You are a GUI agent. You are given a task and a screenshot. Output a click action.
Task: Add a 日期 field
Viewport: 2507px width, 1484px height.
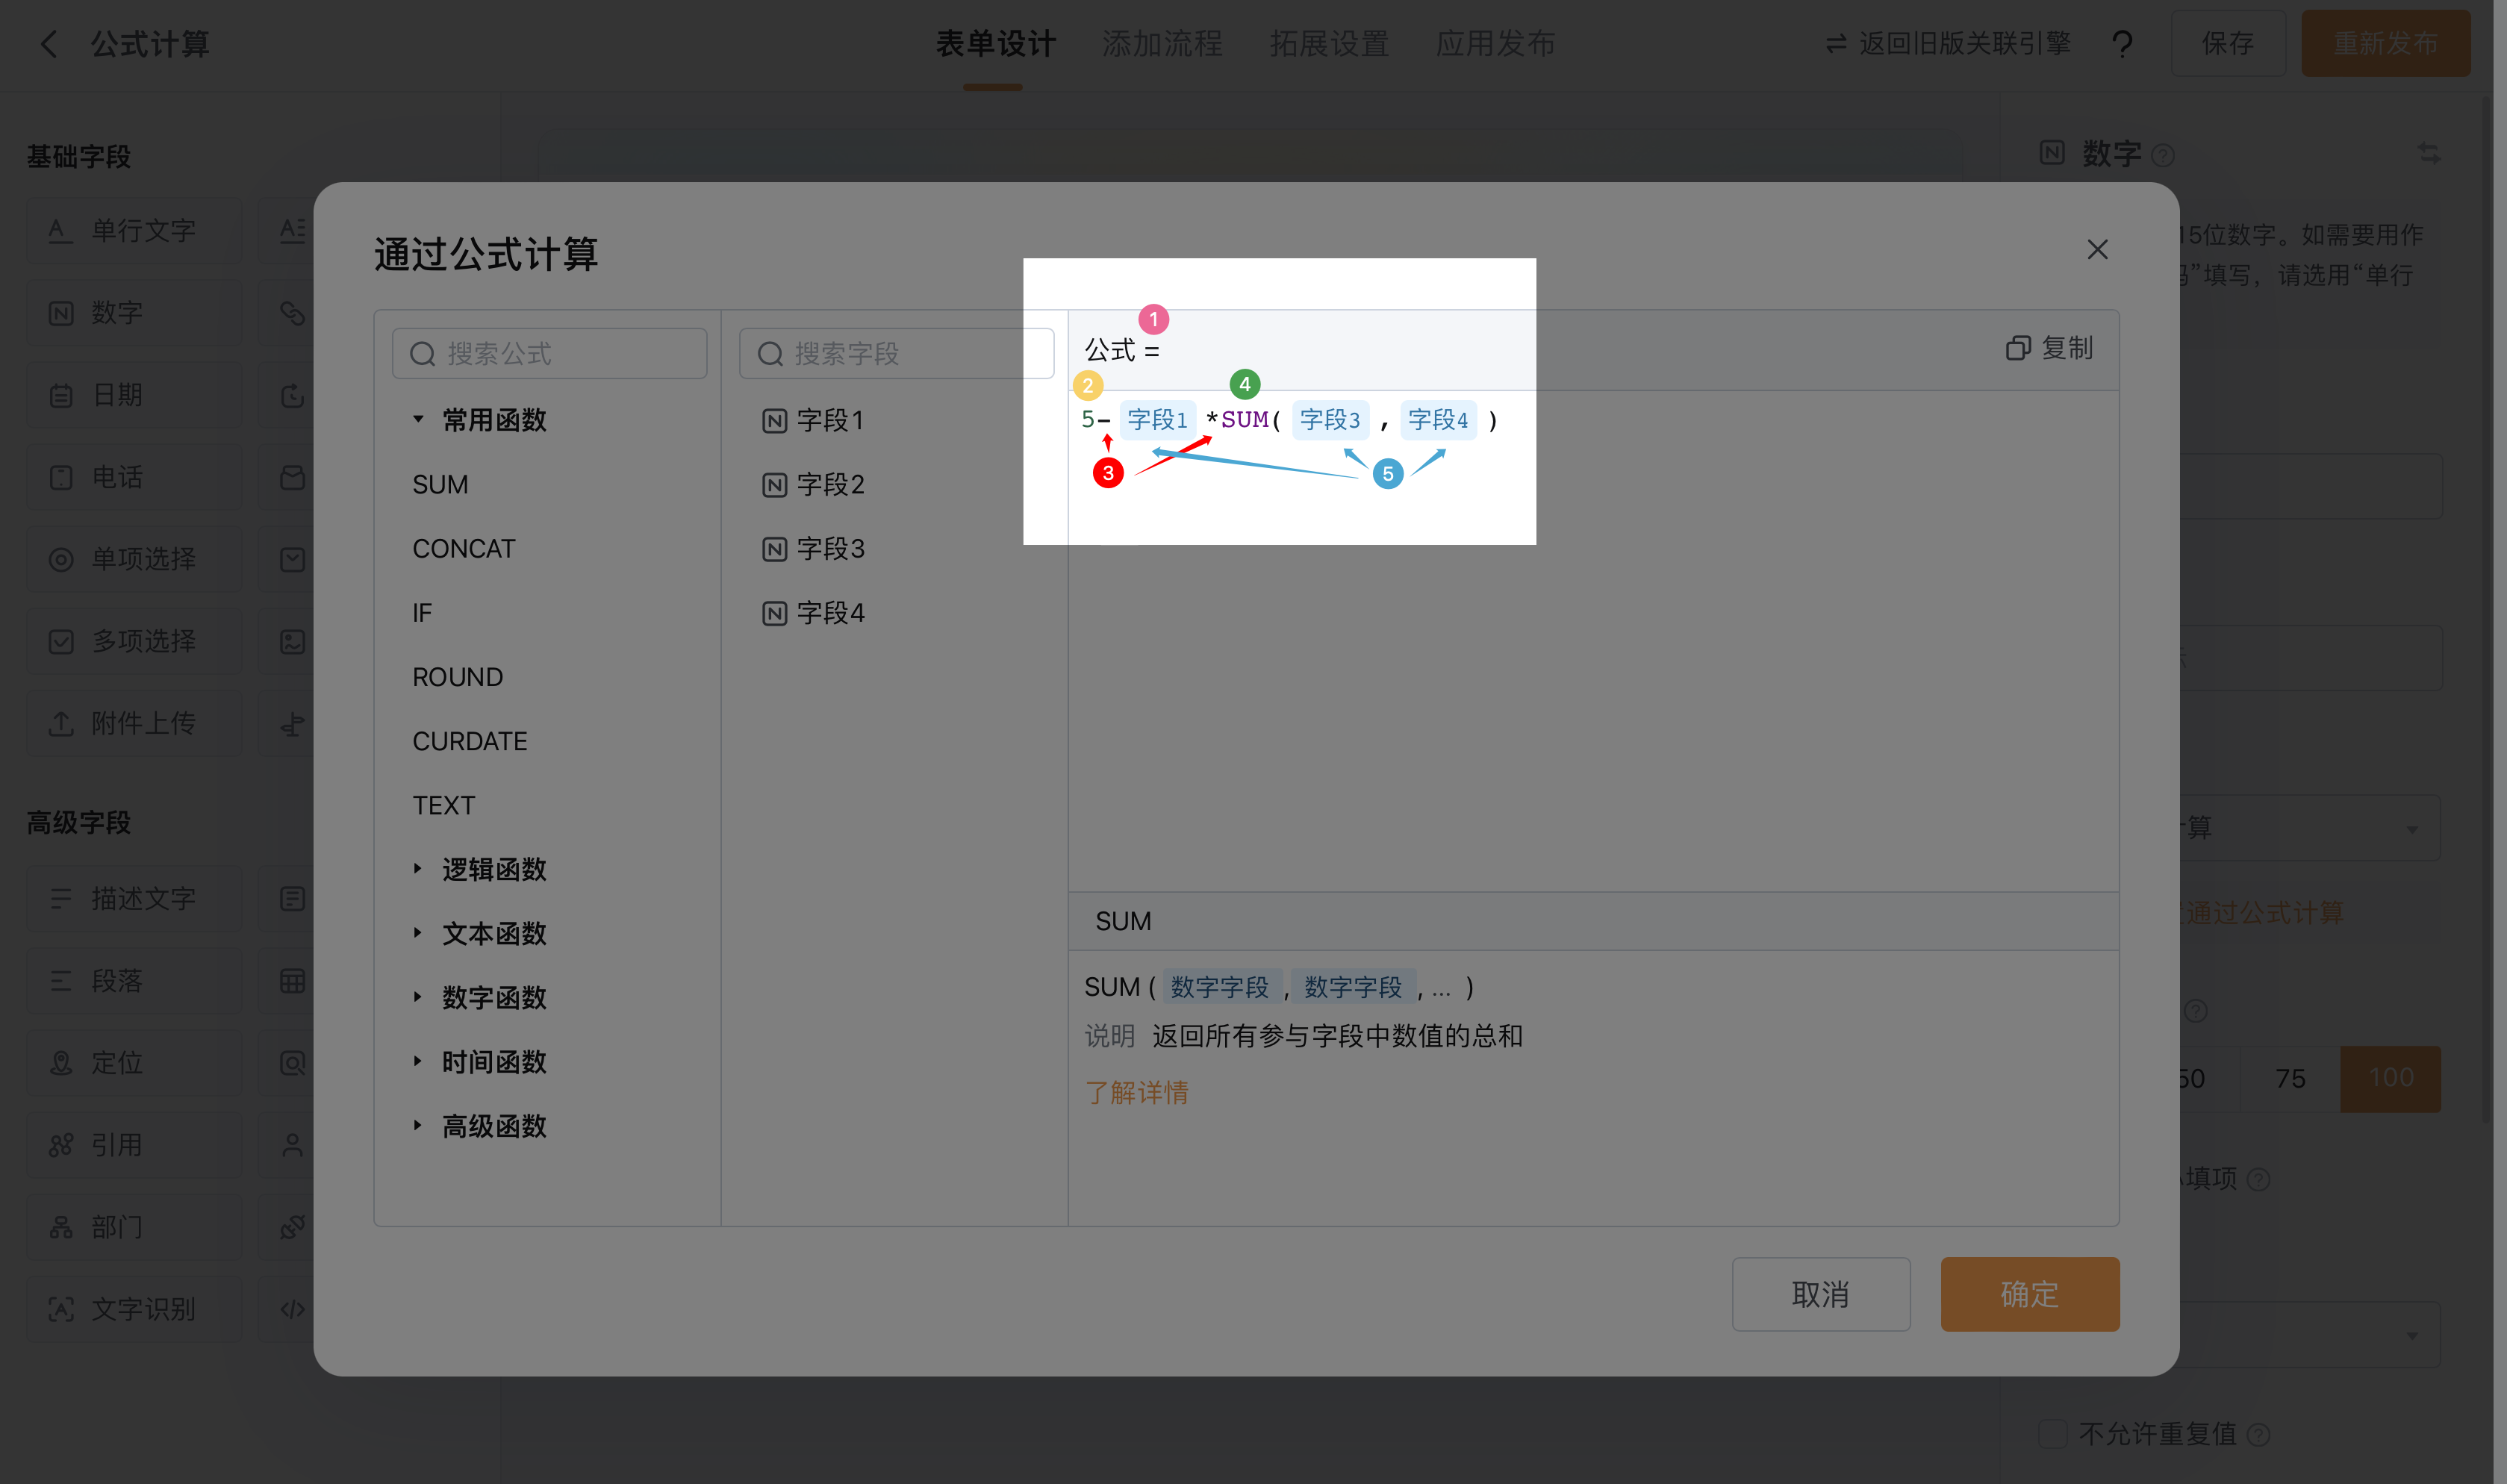tap(134, 395)
